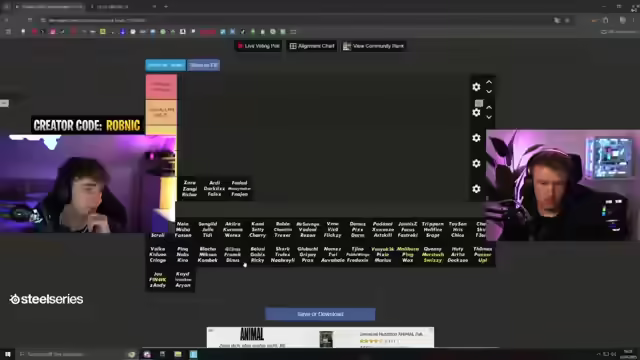
Task: Open the ANIMAL advertisement banner
Action: [x=320, y=338]
